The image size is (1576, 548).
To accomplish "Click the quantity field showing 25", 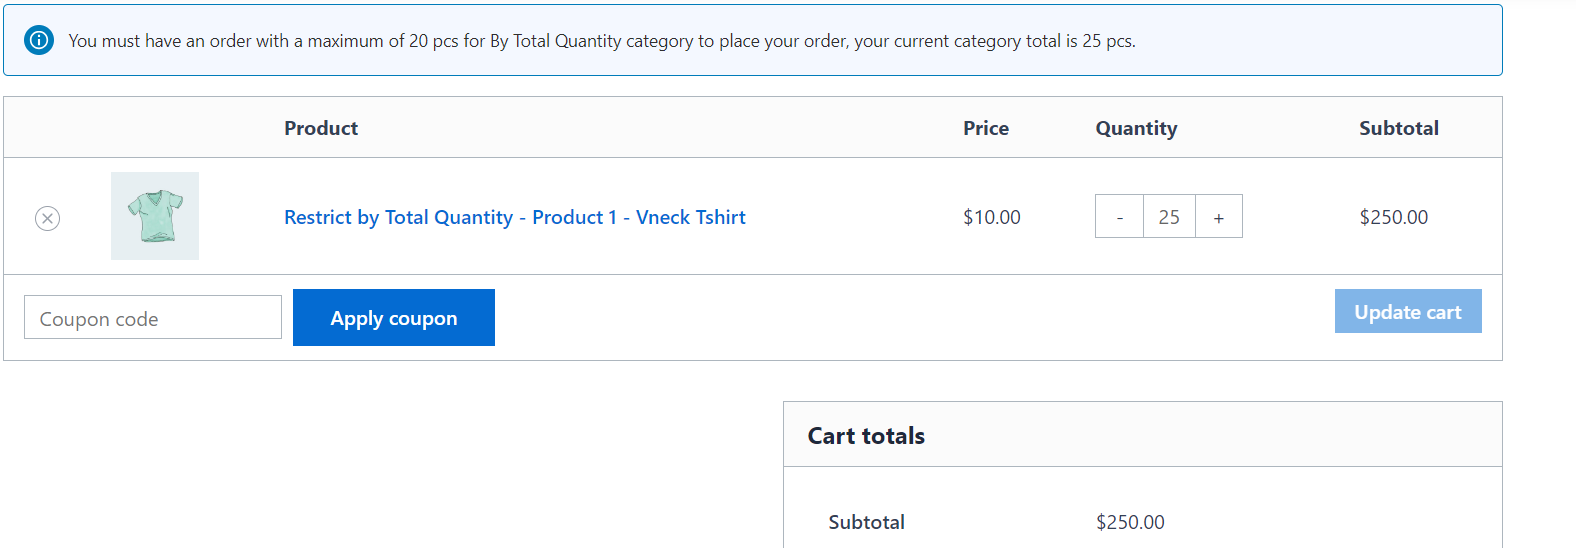I will pyautogui.click(x=1169, y=217).
